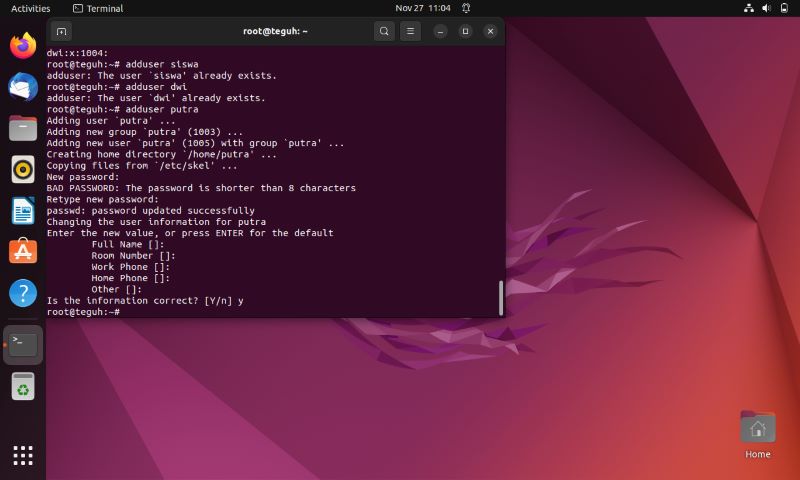Click 'Creating home directory' line

(x=162, y=154)
